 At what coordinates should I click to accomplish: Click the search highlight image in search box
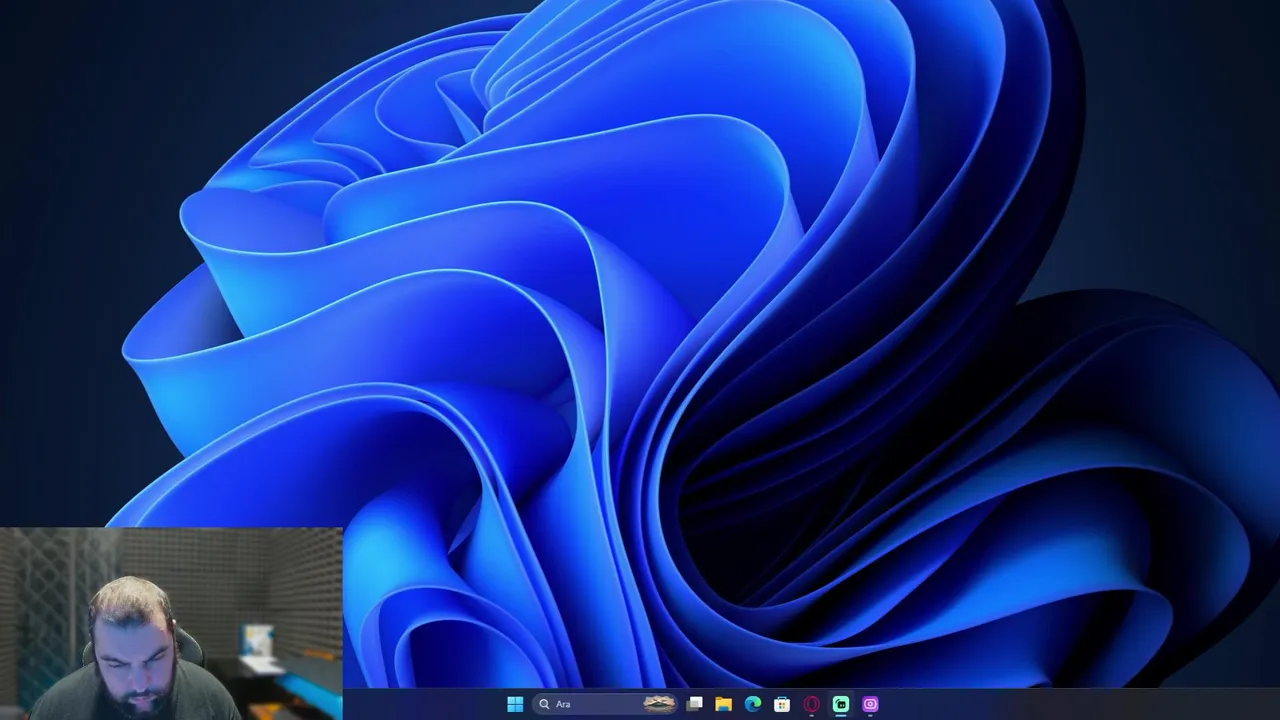pyautogui.click(x=659, y=704)
